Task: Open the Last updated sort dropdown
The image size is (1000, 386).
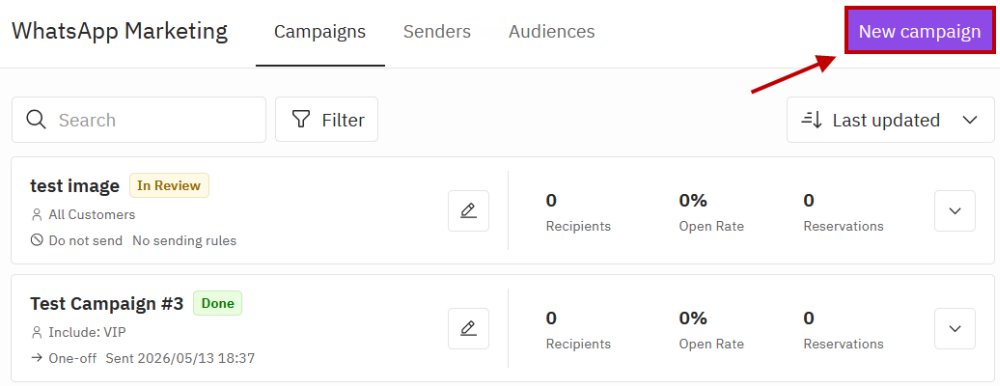Action: (890, 119)
